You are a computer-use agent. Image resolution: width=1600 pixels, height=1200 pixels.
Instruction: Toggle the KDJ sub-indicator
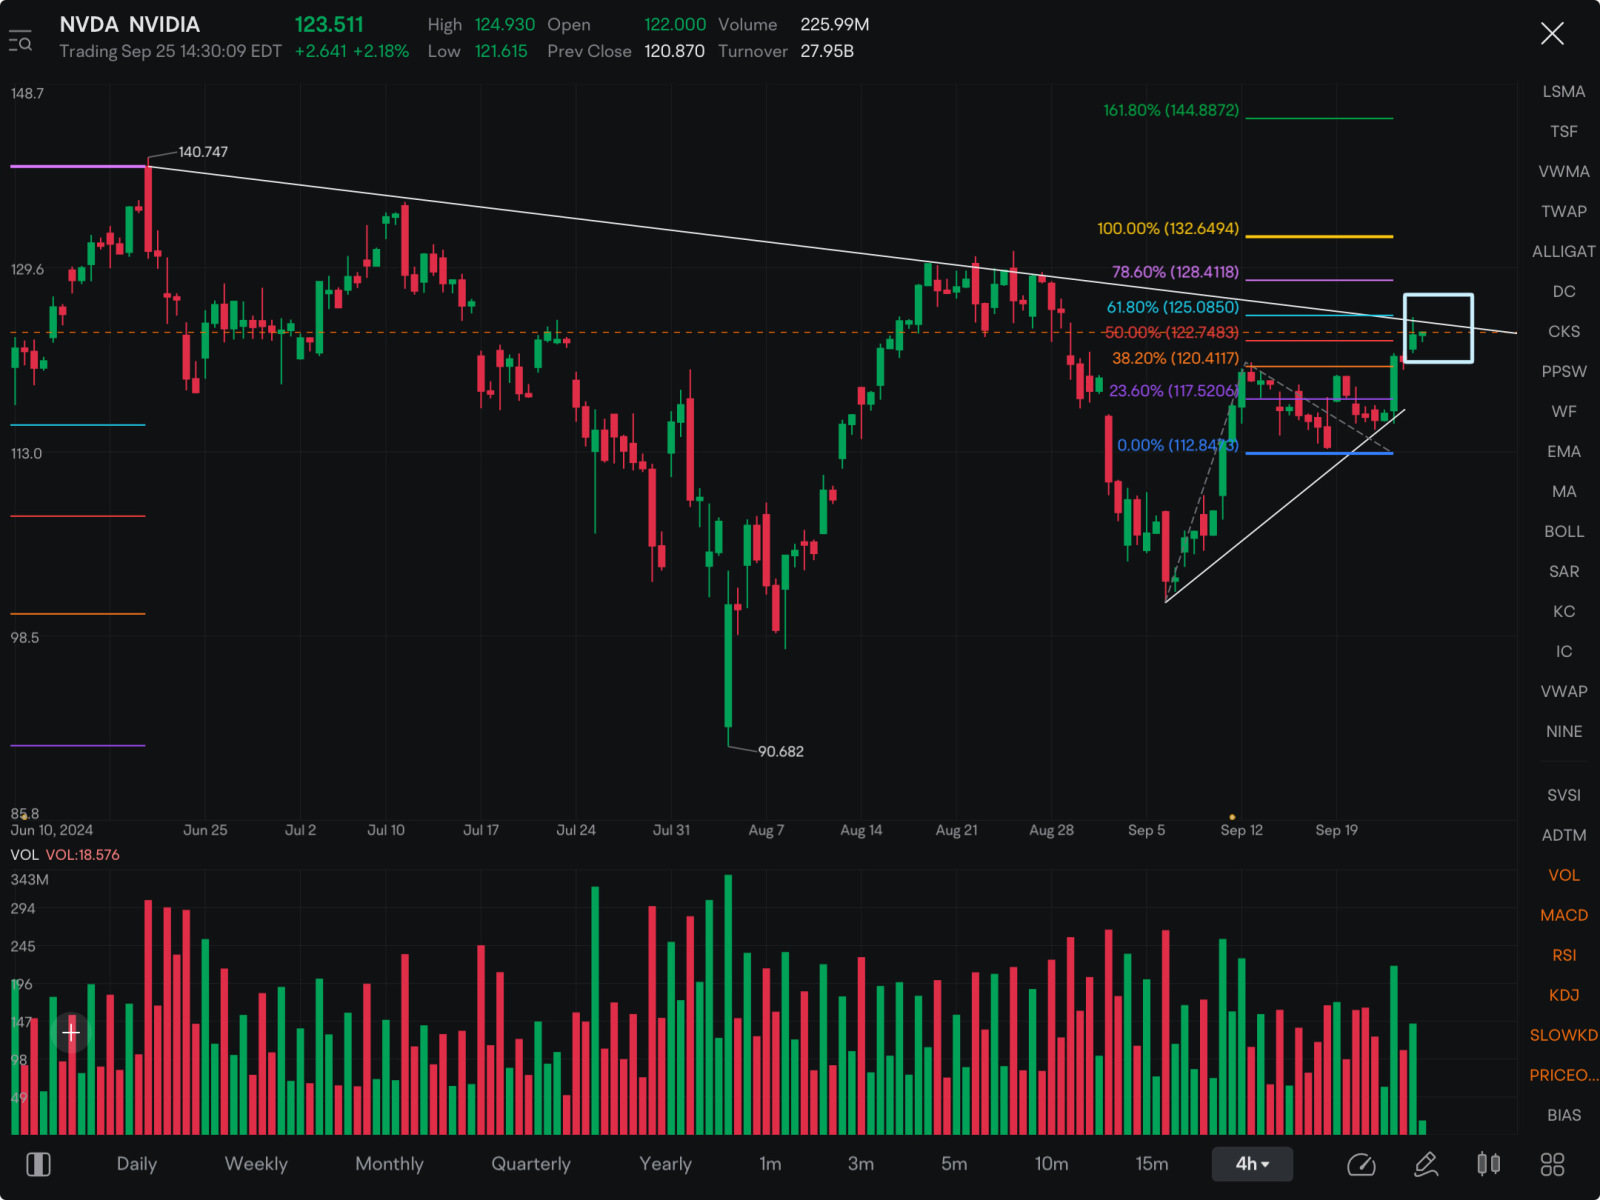[x=1564, y=996]
